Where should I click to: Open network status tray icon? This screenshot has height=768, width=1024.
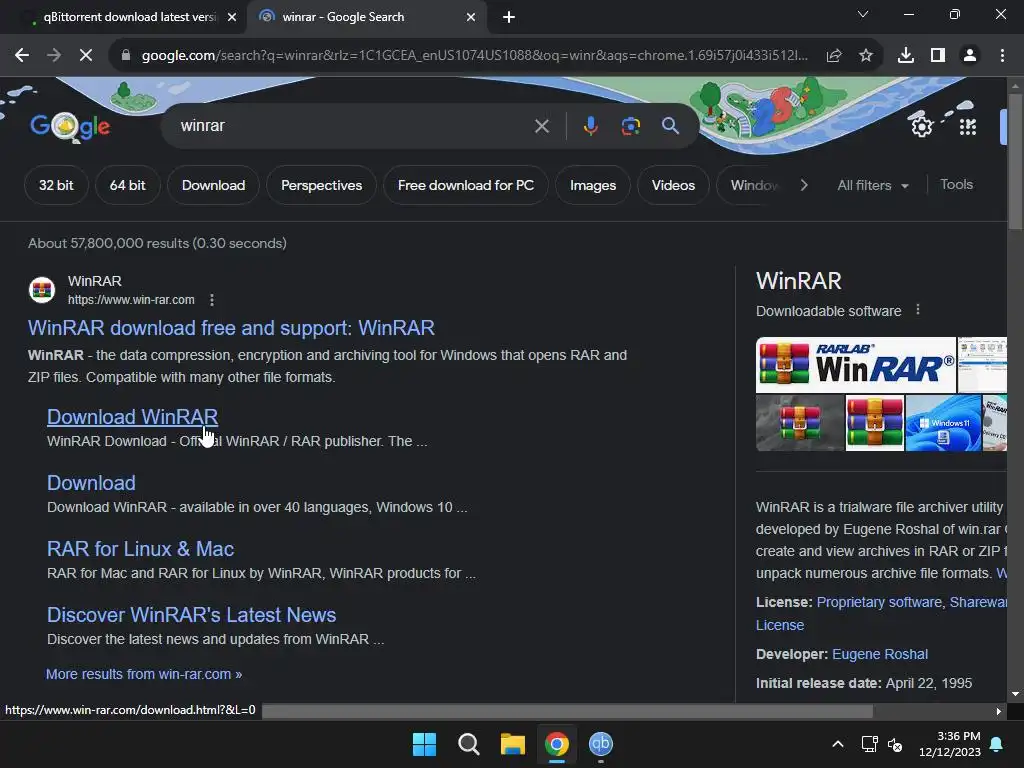[x=869, y=744]
